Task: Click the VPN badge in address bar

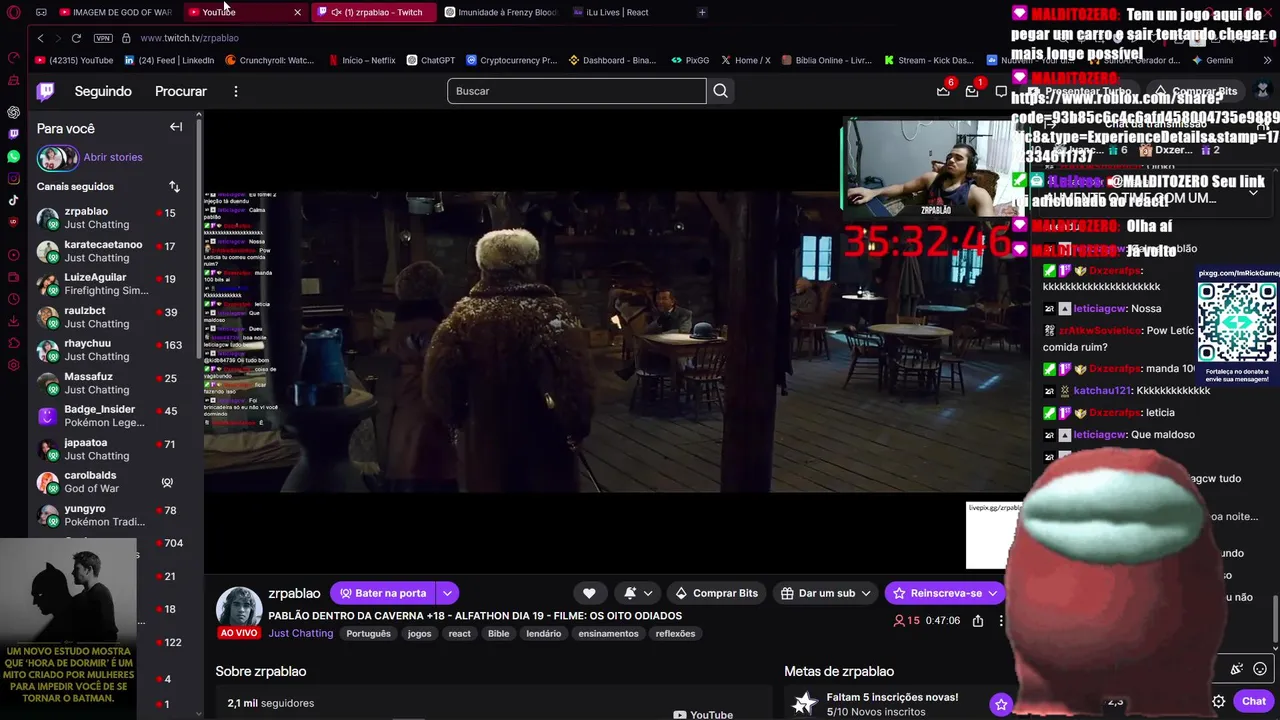Action: click(x=103, y=38)
